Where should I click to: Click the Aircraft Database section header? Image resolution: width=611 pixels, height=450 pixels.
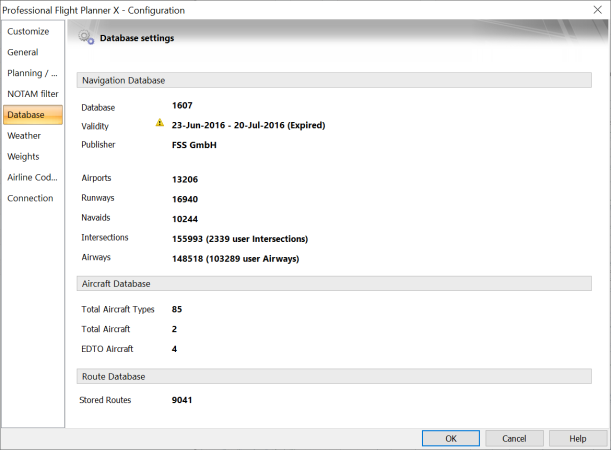(114, 284)
